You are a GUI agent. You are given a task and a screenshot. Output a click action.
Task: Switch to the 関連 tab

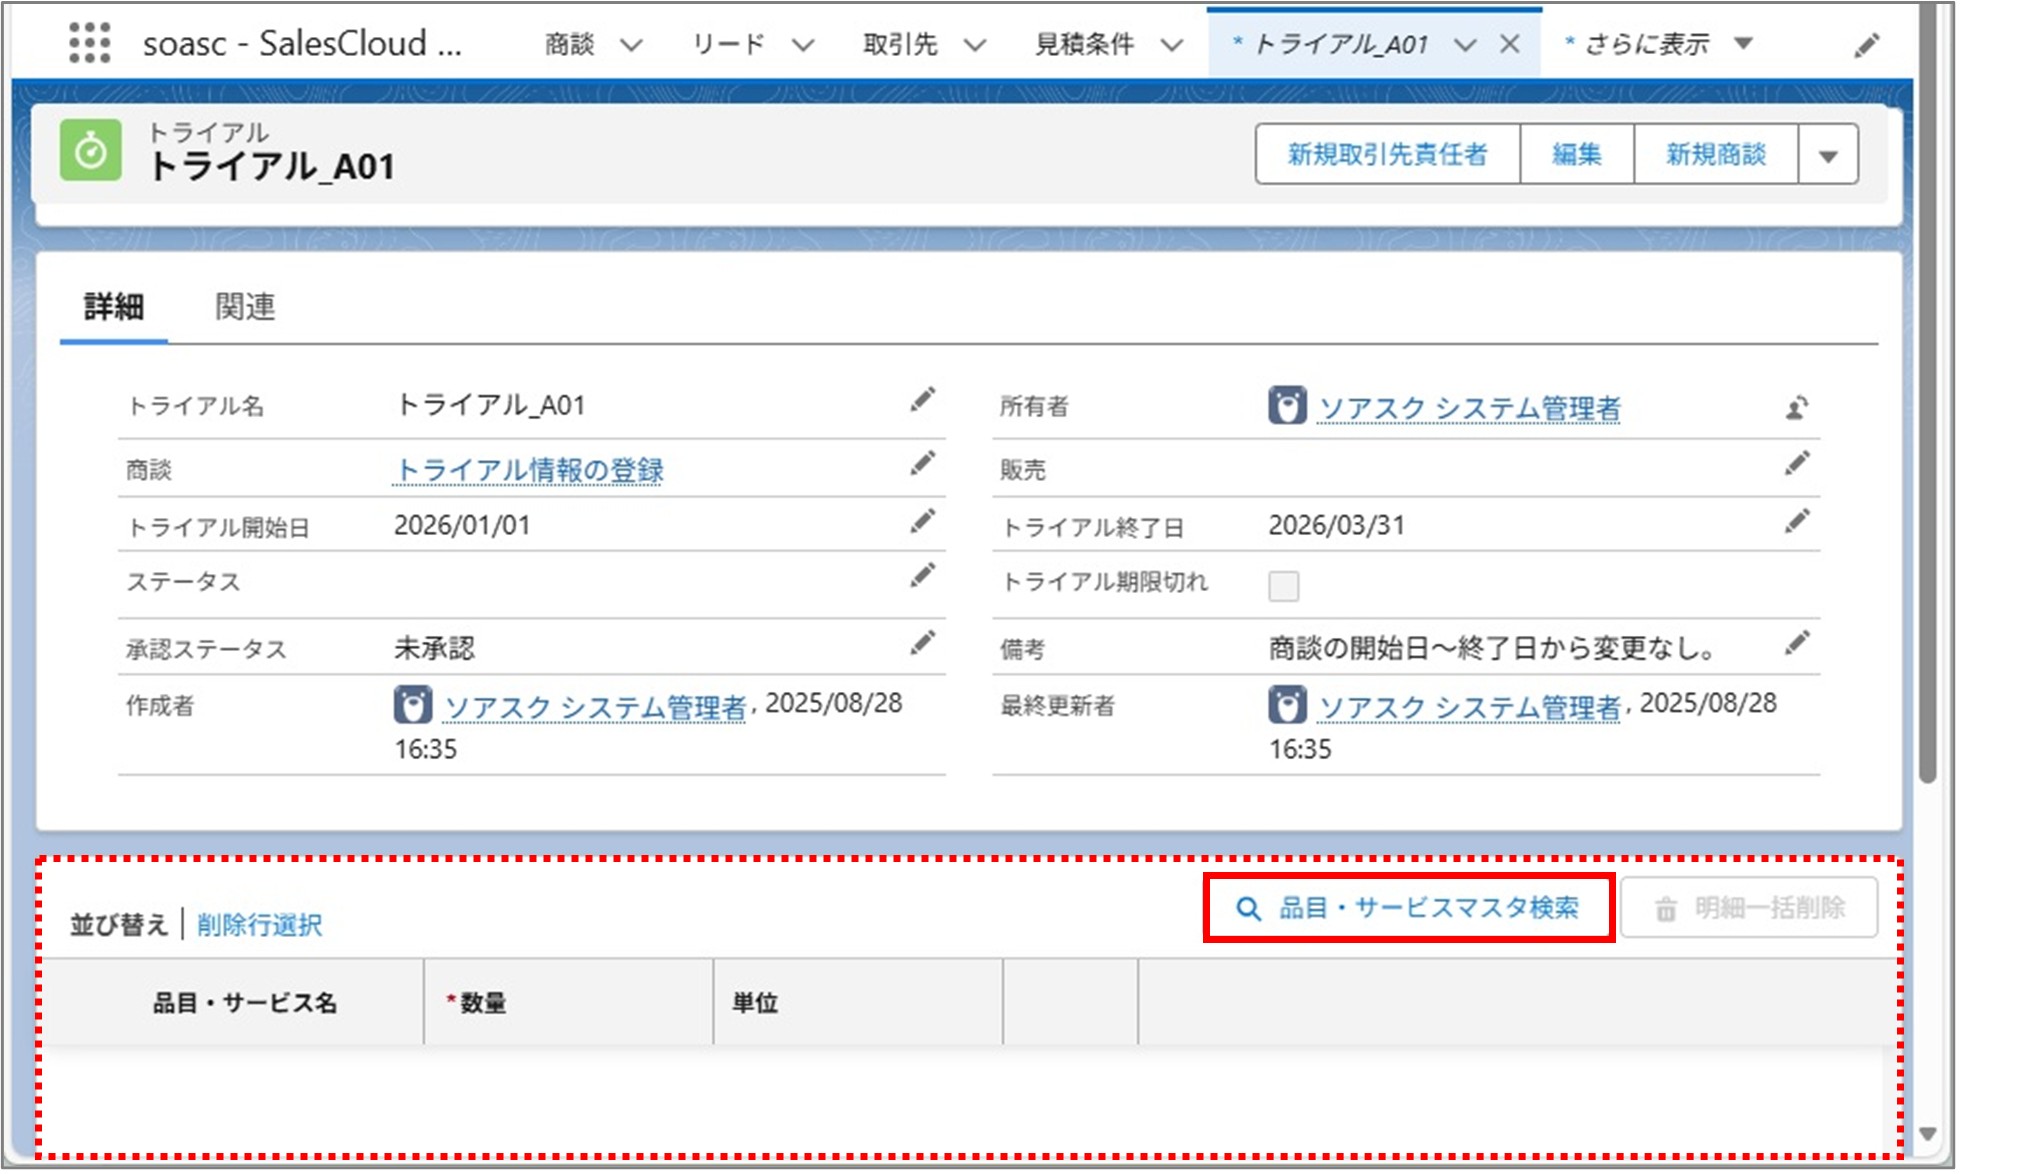point(245,307)
